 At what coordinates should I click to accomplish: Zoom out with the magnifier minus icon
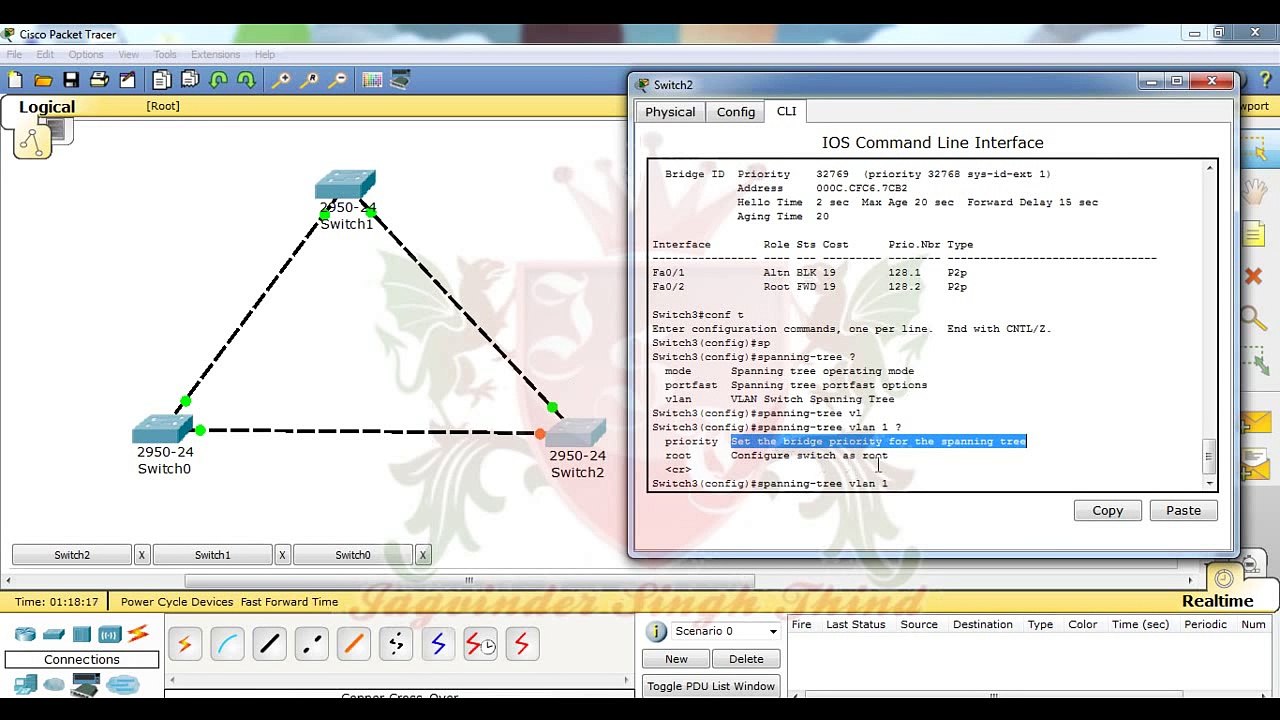pyautogui.click(x=337, y=80)
